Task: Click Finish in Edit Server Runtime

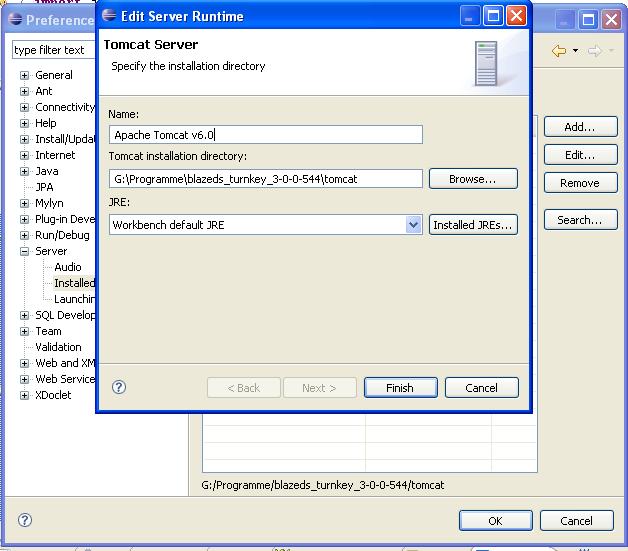Action: coord(401,388)
